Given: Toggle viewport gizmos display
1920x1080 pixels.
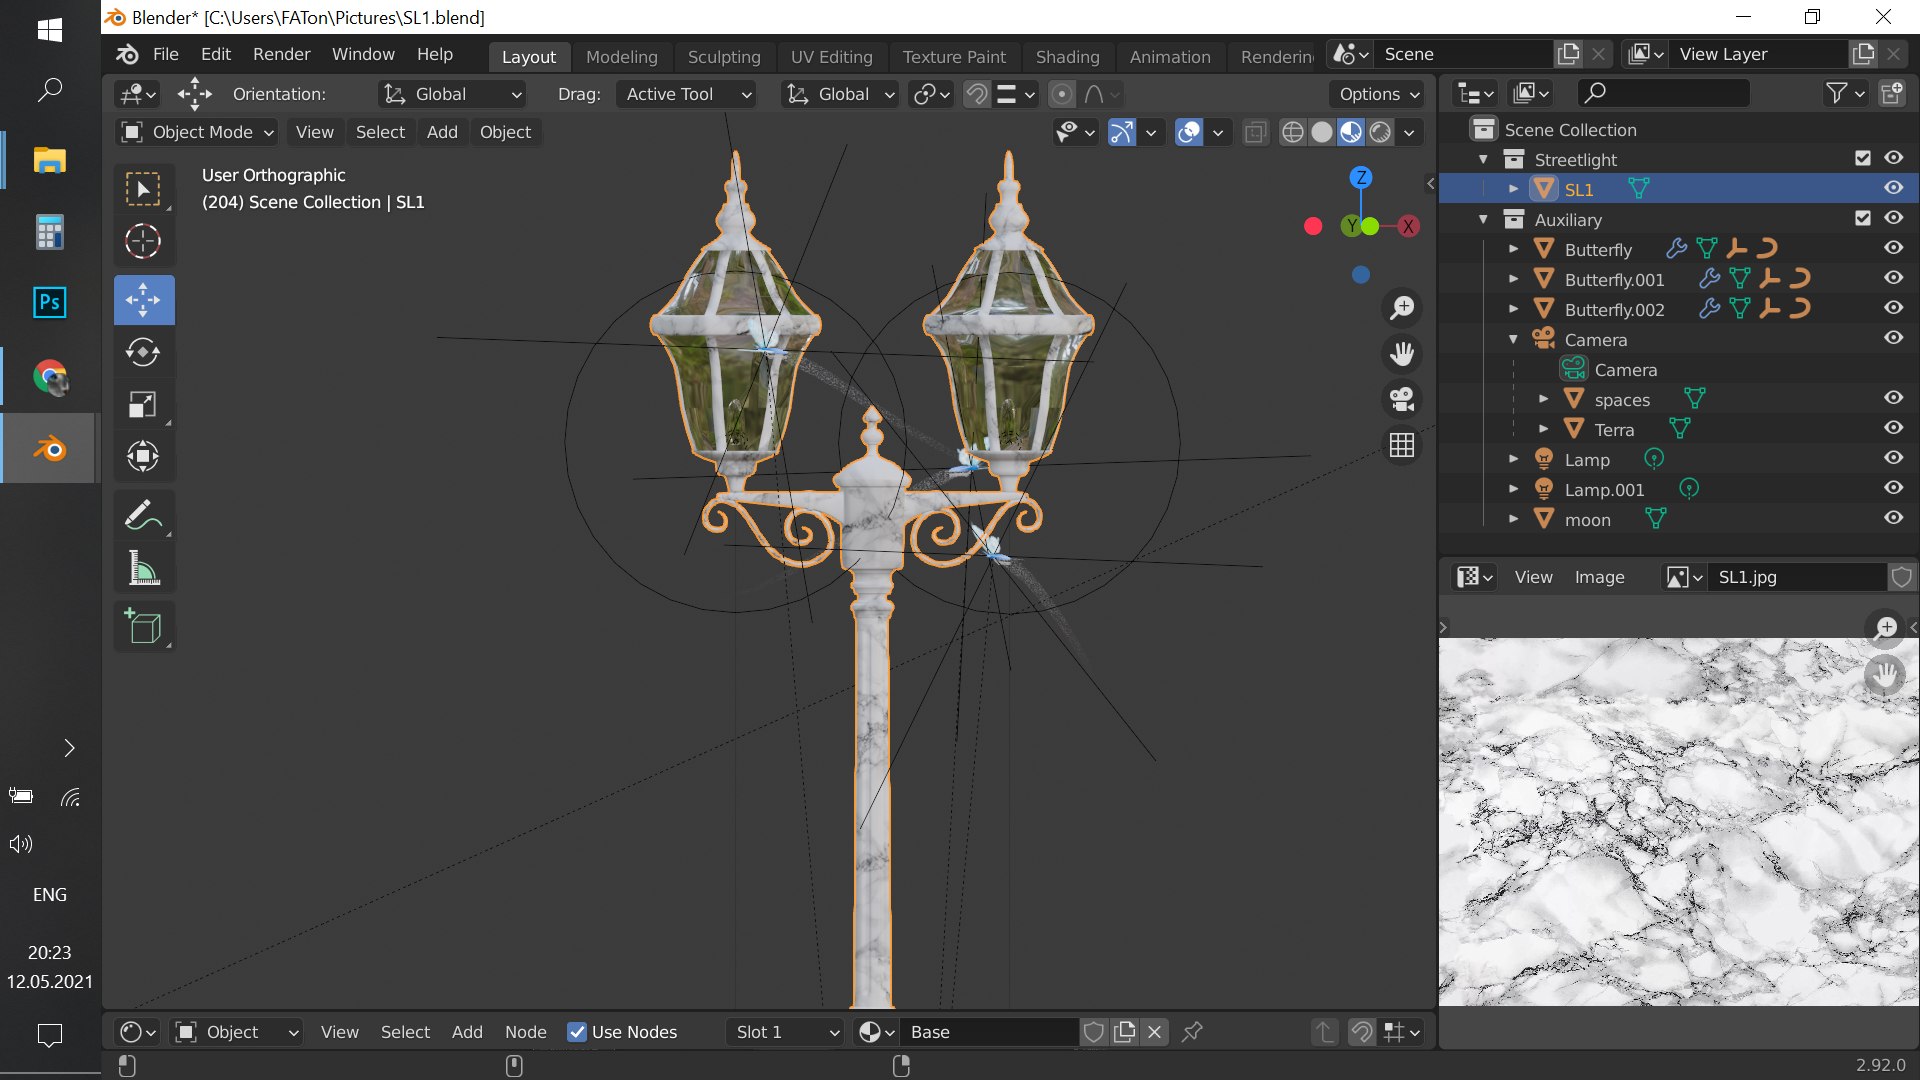Looking at the screenshot, I should 1122,132.
